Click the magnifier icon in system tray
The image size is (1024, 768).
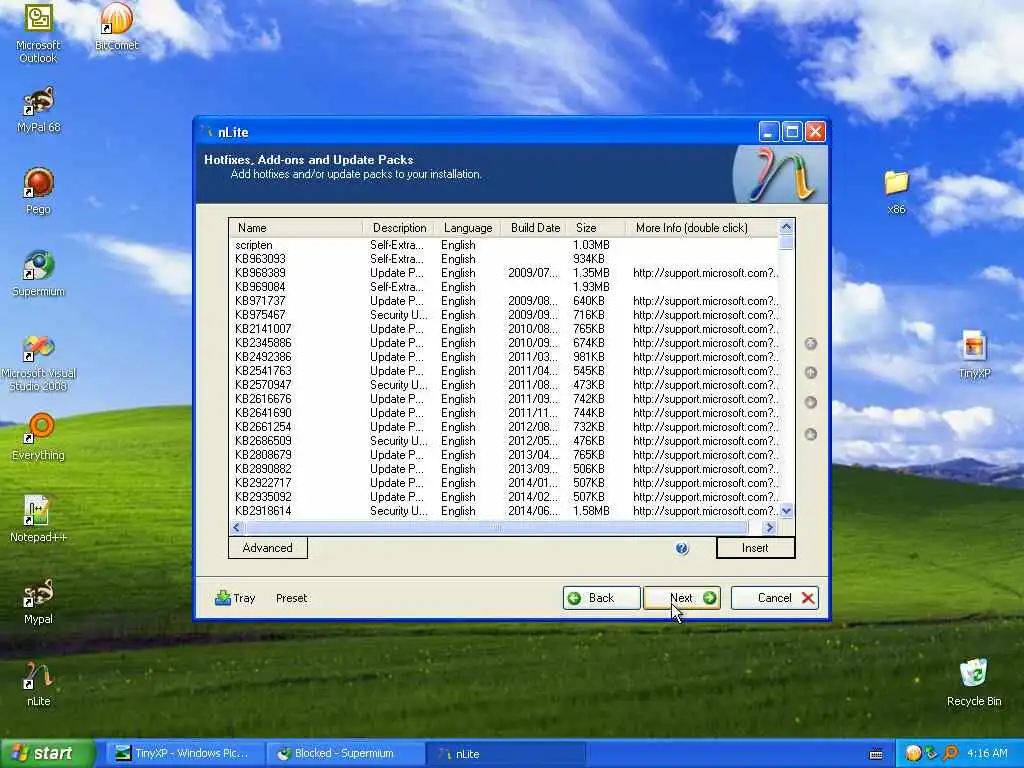951,754
